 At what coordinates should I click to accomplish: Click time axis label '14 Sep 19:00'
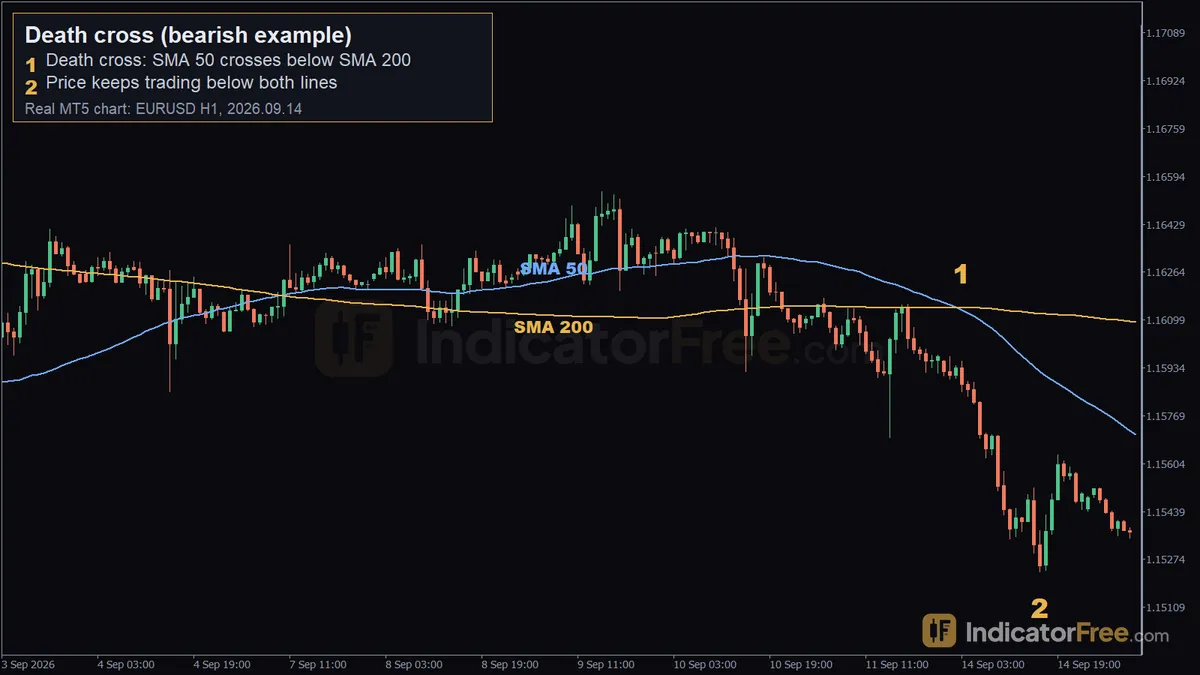click(x=1089, y=664)
